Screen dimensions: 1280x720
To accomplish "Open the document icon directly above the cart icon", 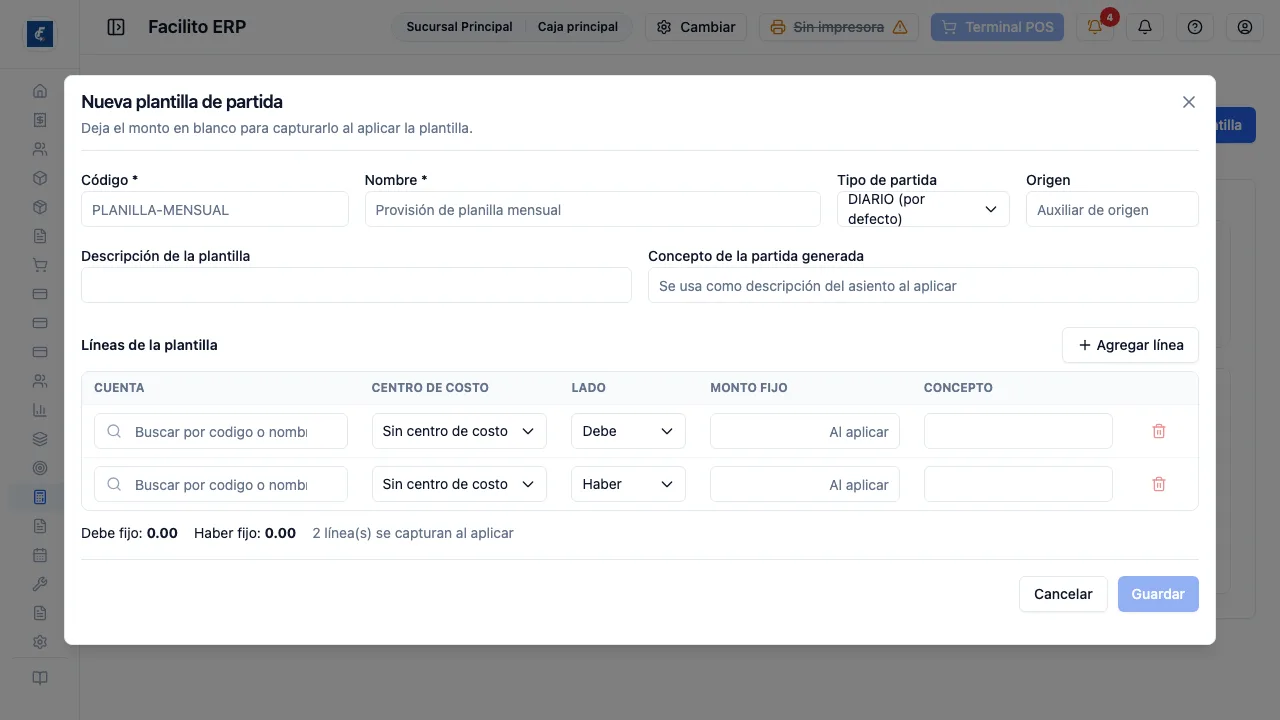I will [40, 236].
